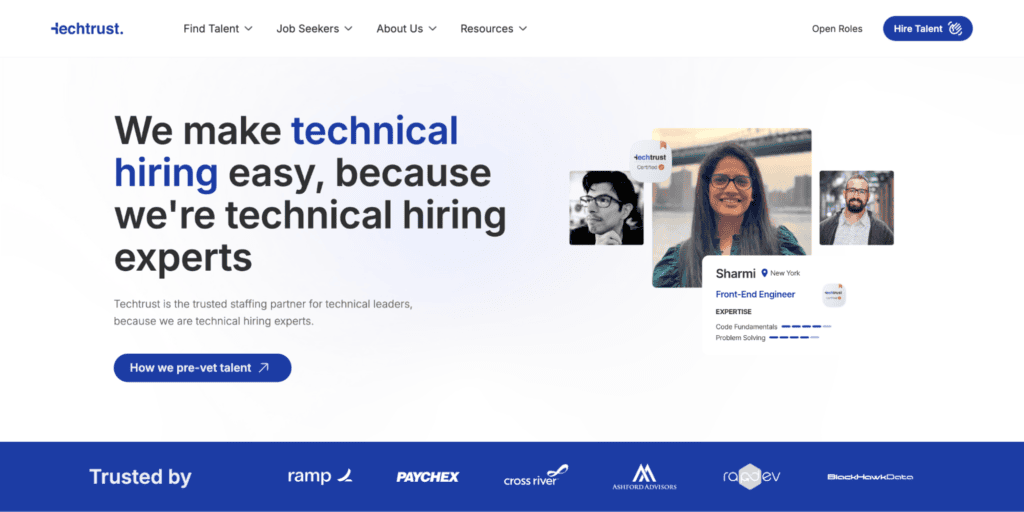Open the Find Talent menu
1024x512 pixels.
[x=217, y=29]
